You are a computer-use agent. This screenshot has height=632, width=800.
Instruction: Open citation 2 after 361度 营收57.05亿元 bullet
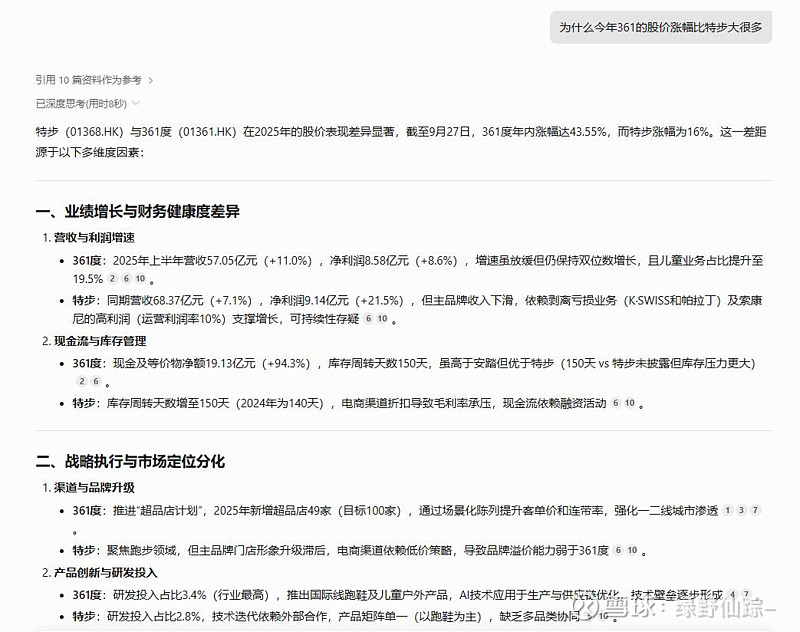(113, 279)
